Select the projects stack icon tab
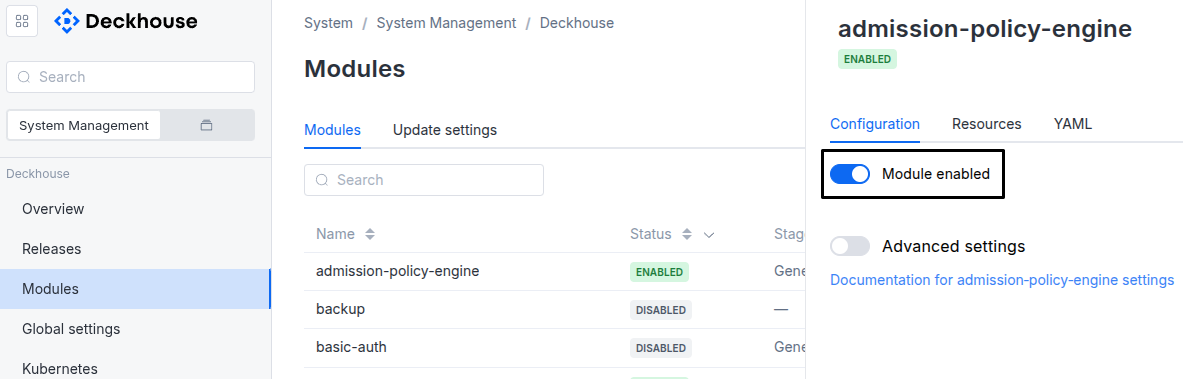 [x=207, y=125]
